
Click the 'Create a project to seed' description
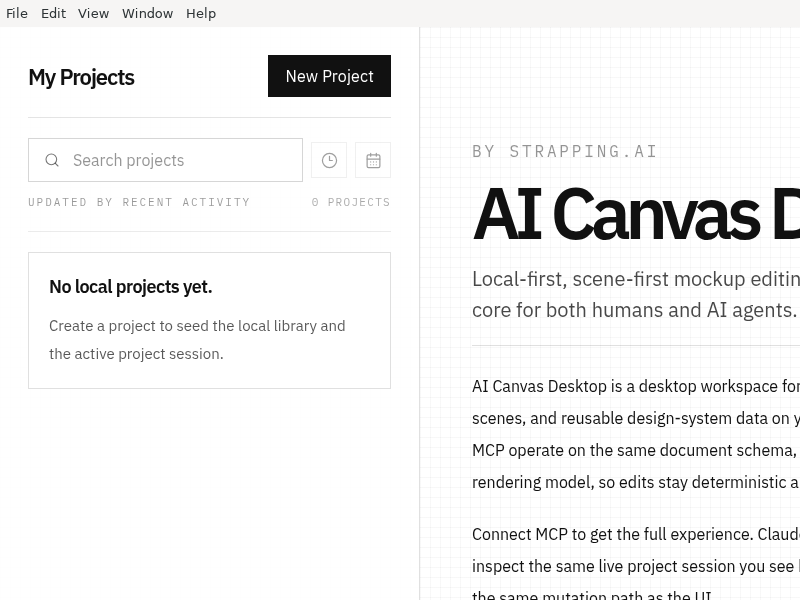pos(197,340)
